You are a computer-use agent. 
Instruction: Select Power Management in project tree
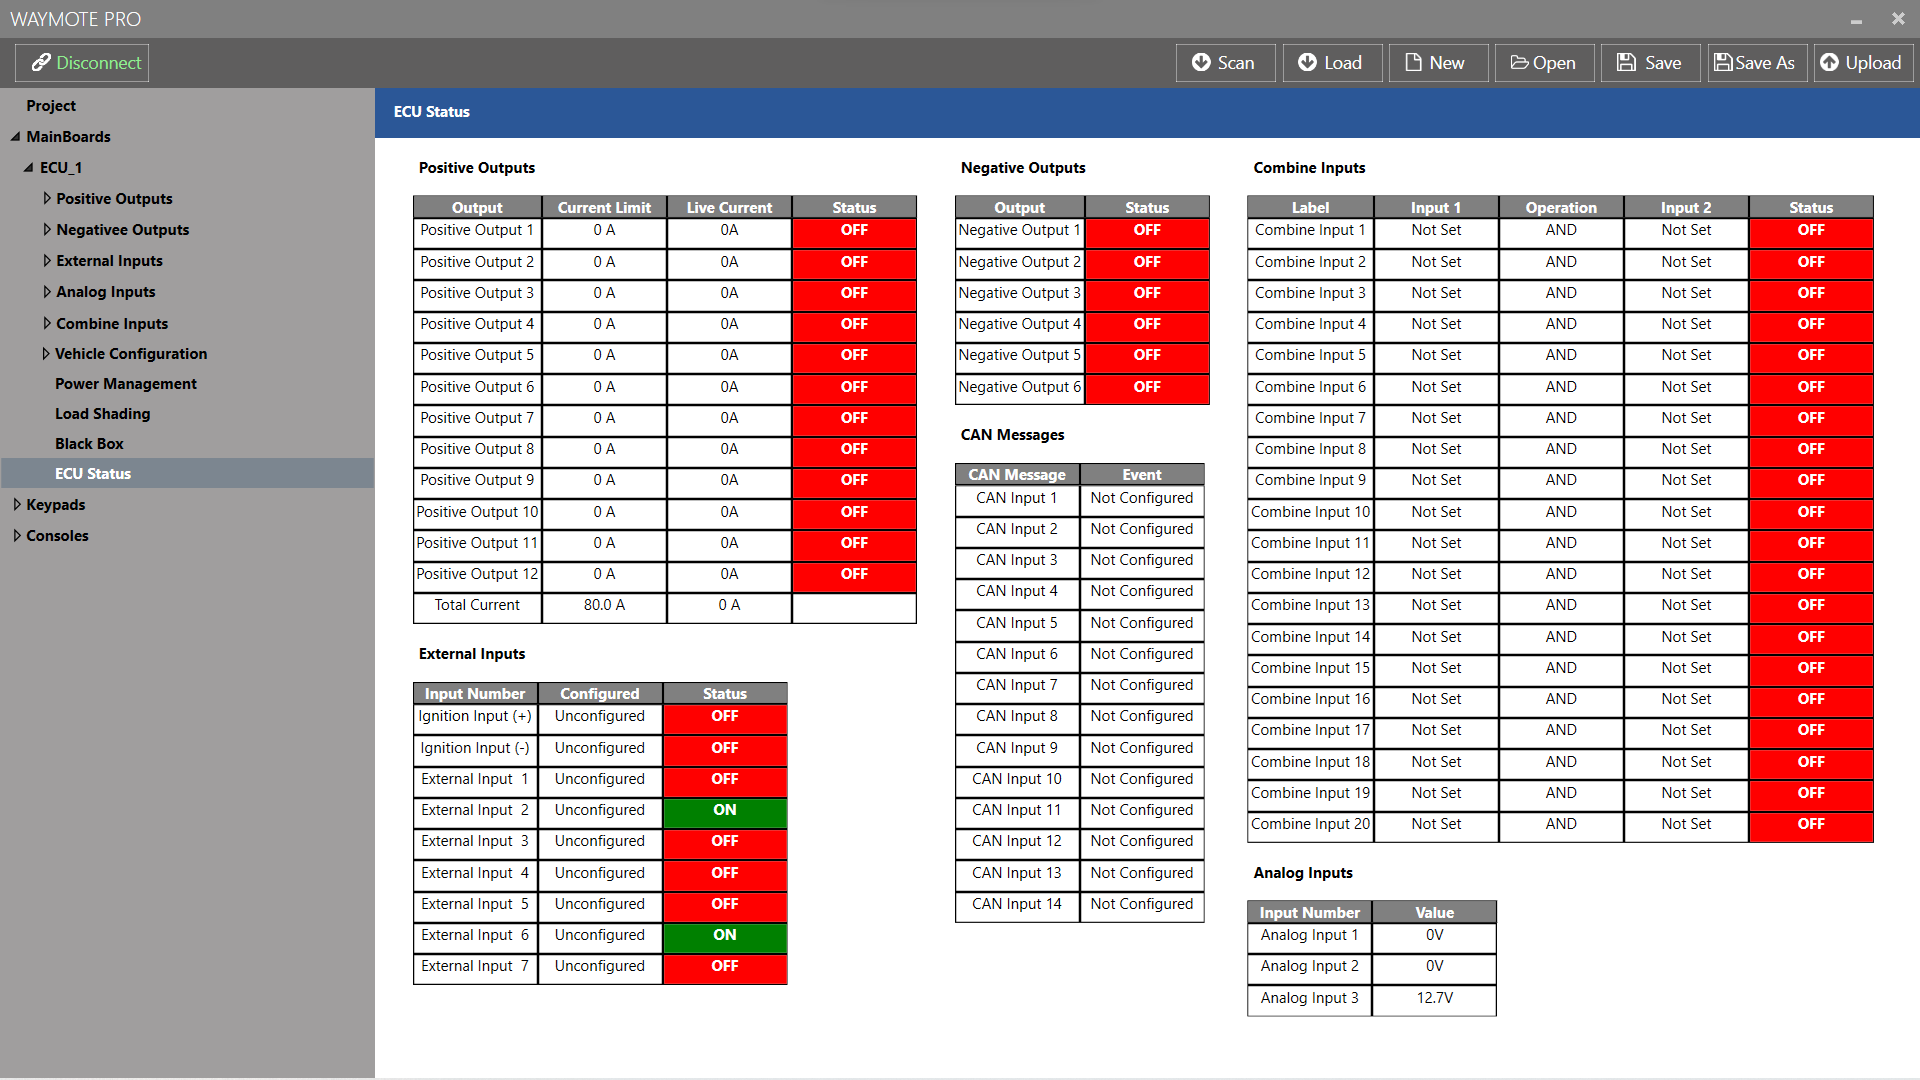pyautogui.click(x=125, y=384)
